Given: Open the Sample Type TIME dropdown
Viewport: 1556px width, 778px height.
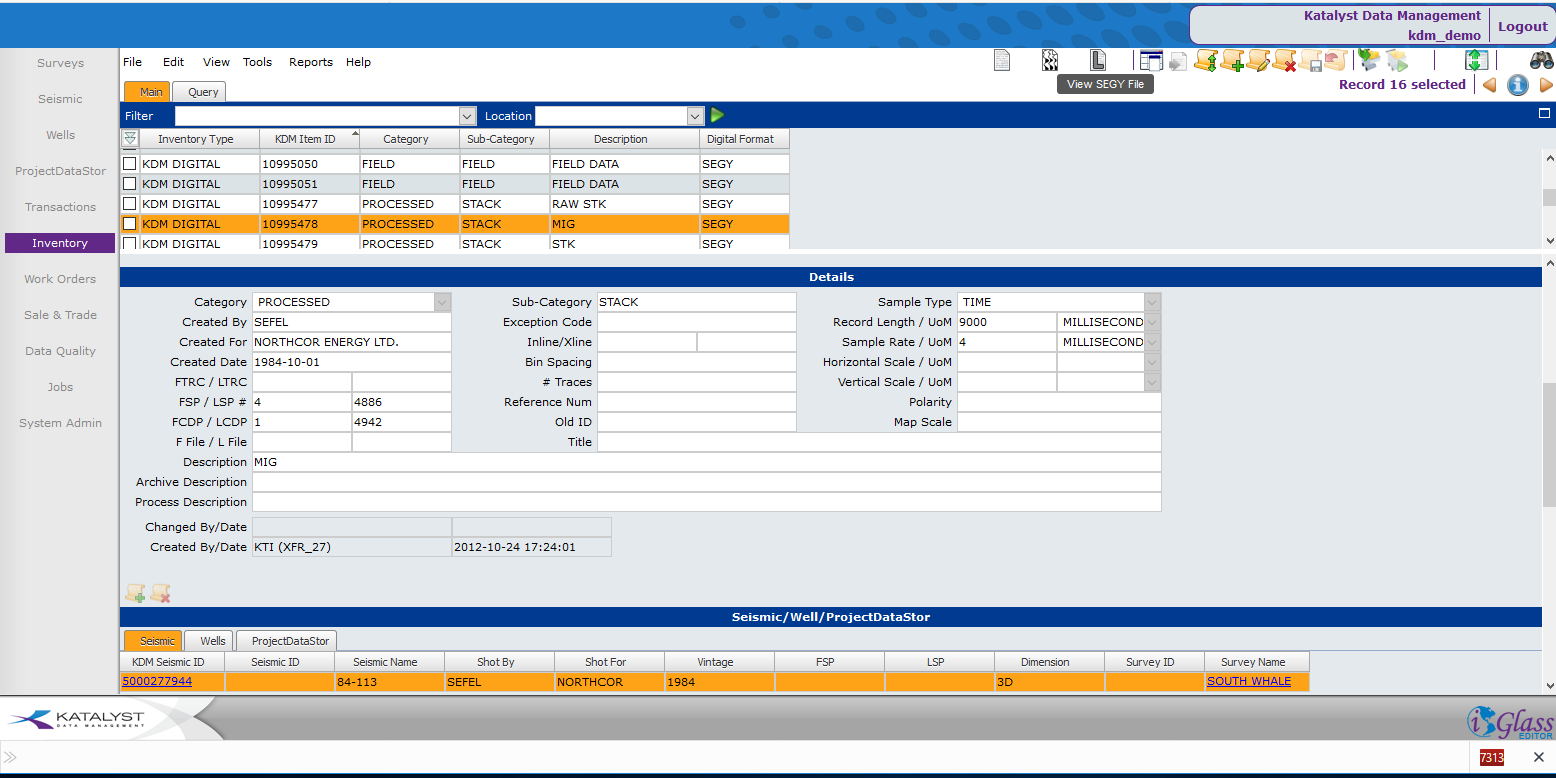Looking at the screenshot, I should tap(1153, 302).
